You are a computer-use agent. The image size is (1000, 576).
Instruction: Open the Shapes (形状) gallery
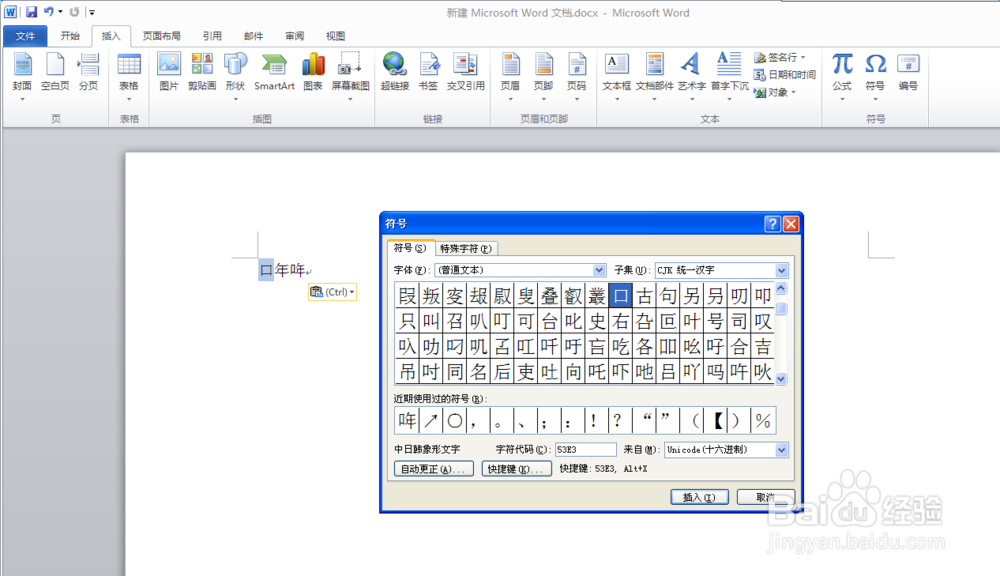235,76
